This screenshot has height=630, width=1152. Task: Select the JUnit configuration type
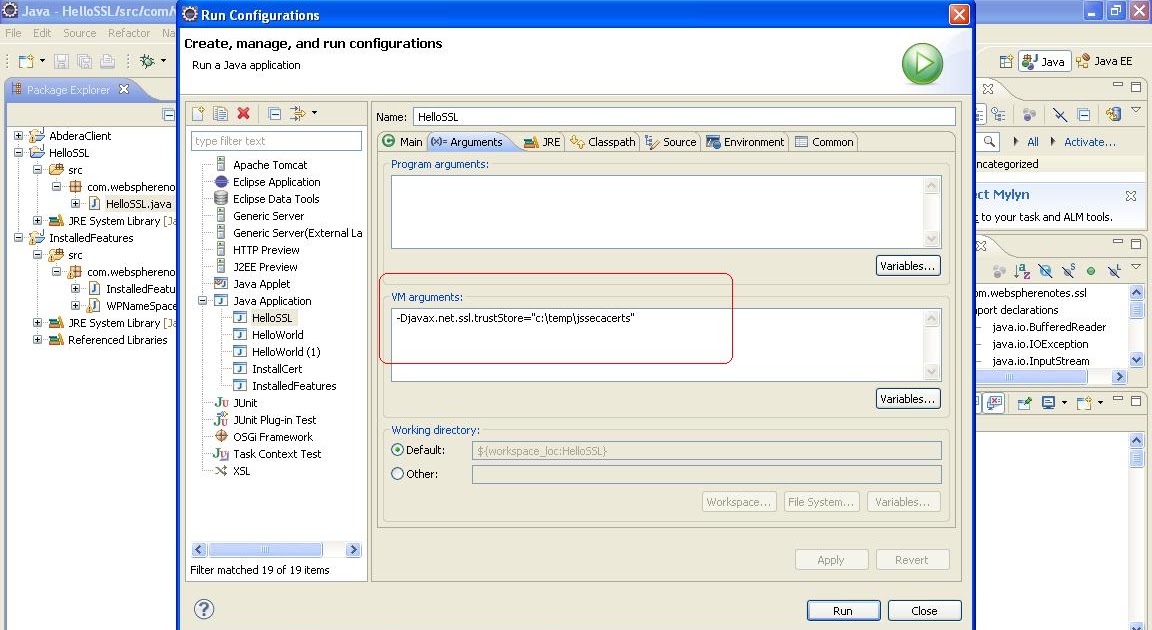click(245, 403)
